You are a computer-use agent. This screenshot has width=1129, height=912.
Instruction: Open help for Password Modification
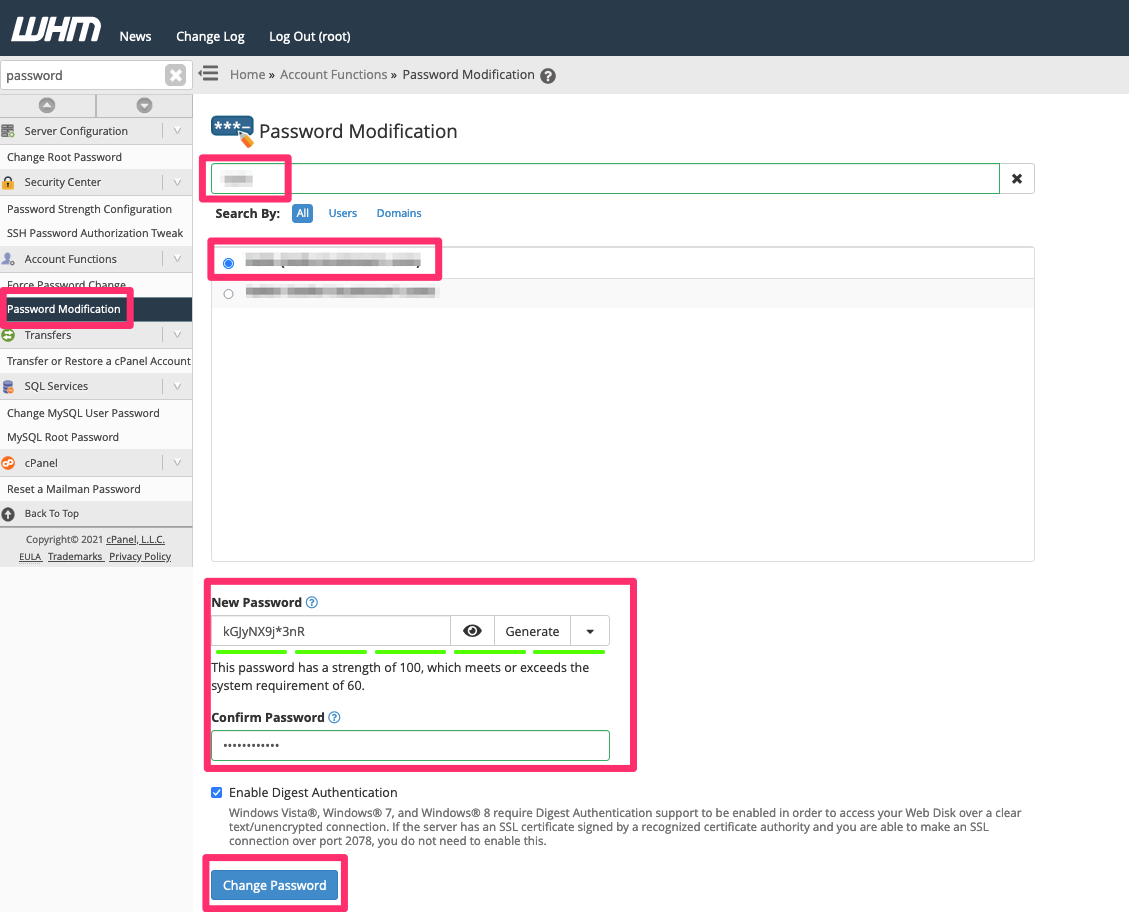548,76
